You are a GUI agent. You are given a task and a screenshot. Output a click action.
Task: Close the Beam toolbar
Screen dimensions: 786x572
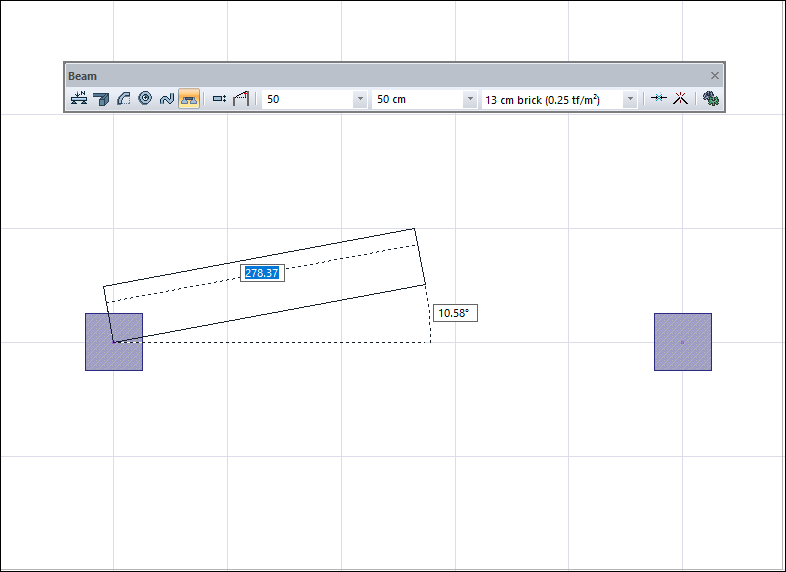pyautogui.click(x=715, y=76)
